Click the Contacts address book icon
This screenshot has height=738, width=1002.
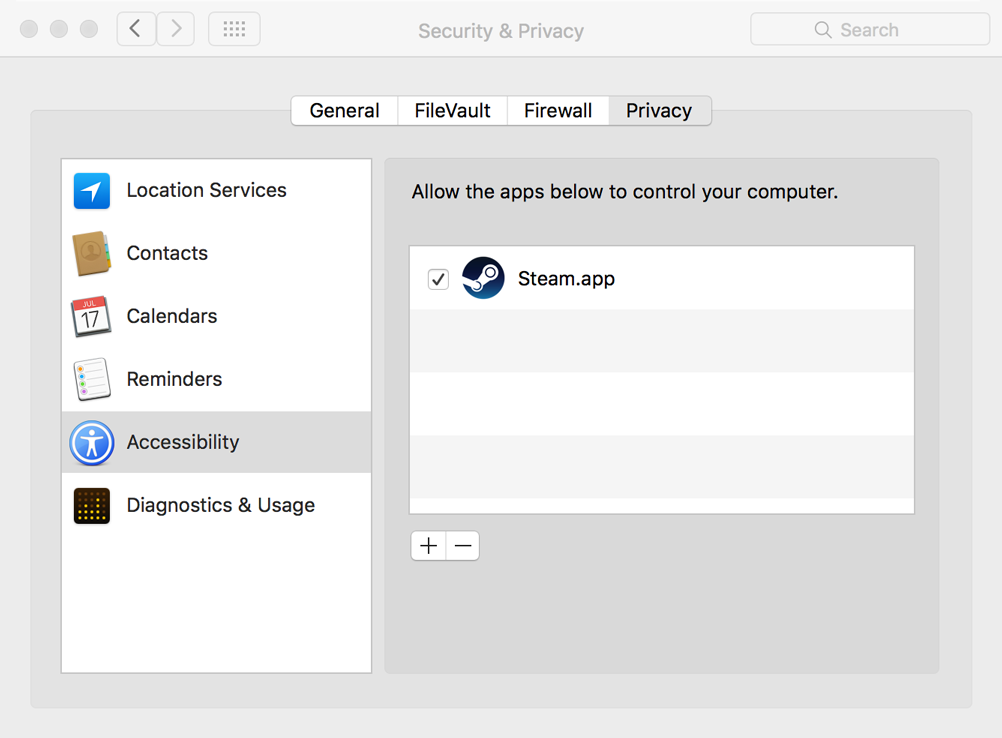tap(91, 253)
